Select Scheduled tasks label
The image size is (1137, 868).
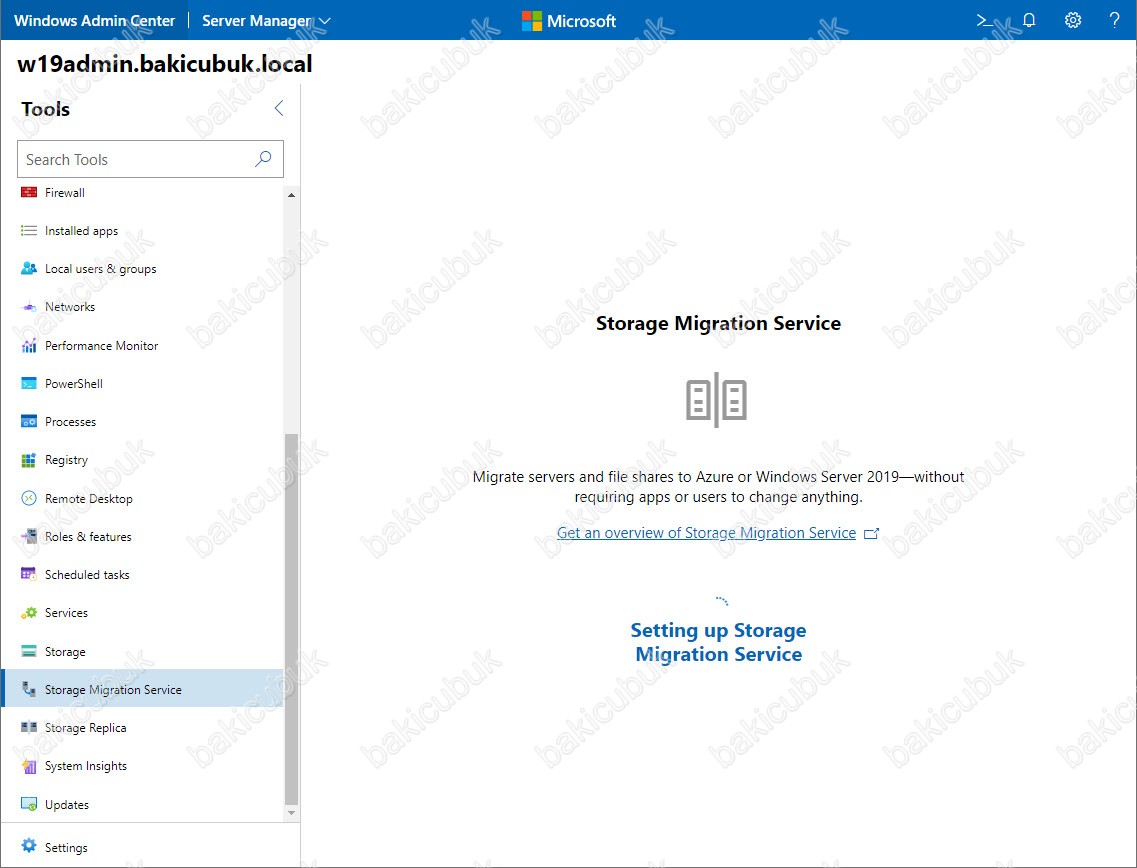87,575
